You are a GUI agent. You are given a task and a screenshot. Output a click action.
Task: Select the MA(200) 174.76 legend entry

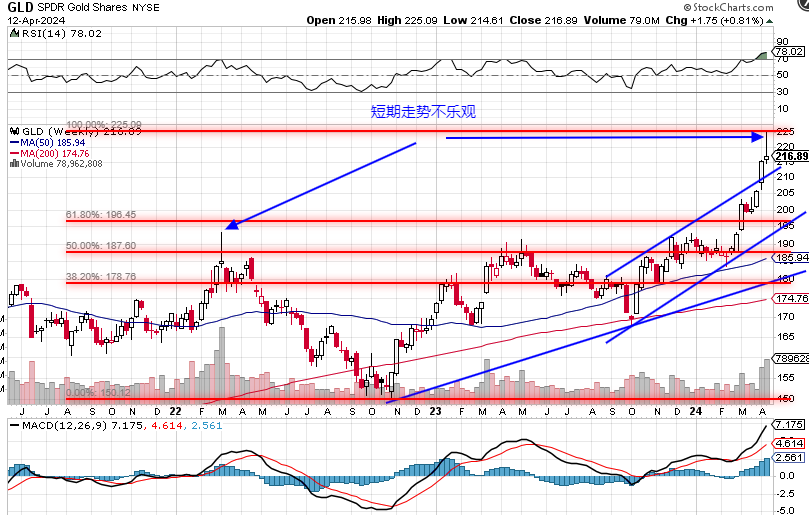coord(55,154)
